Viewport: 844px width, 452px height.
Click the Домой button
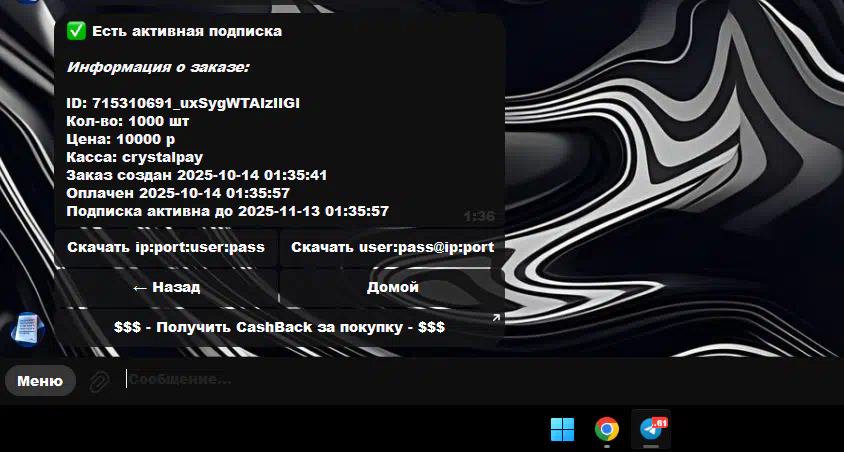click(x=392, y=287)
